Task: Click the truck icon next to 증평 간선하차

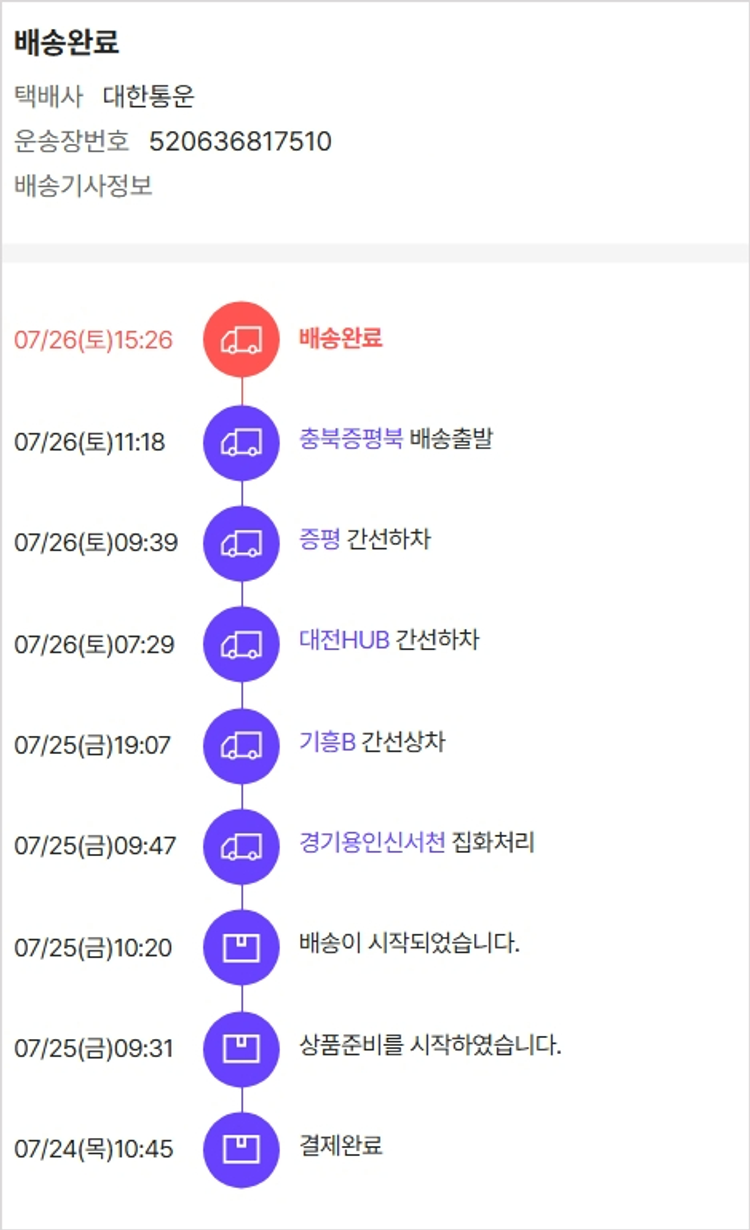Action: [241, 543]
